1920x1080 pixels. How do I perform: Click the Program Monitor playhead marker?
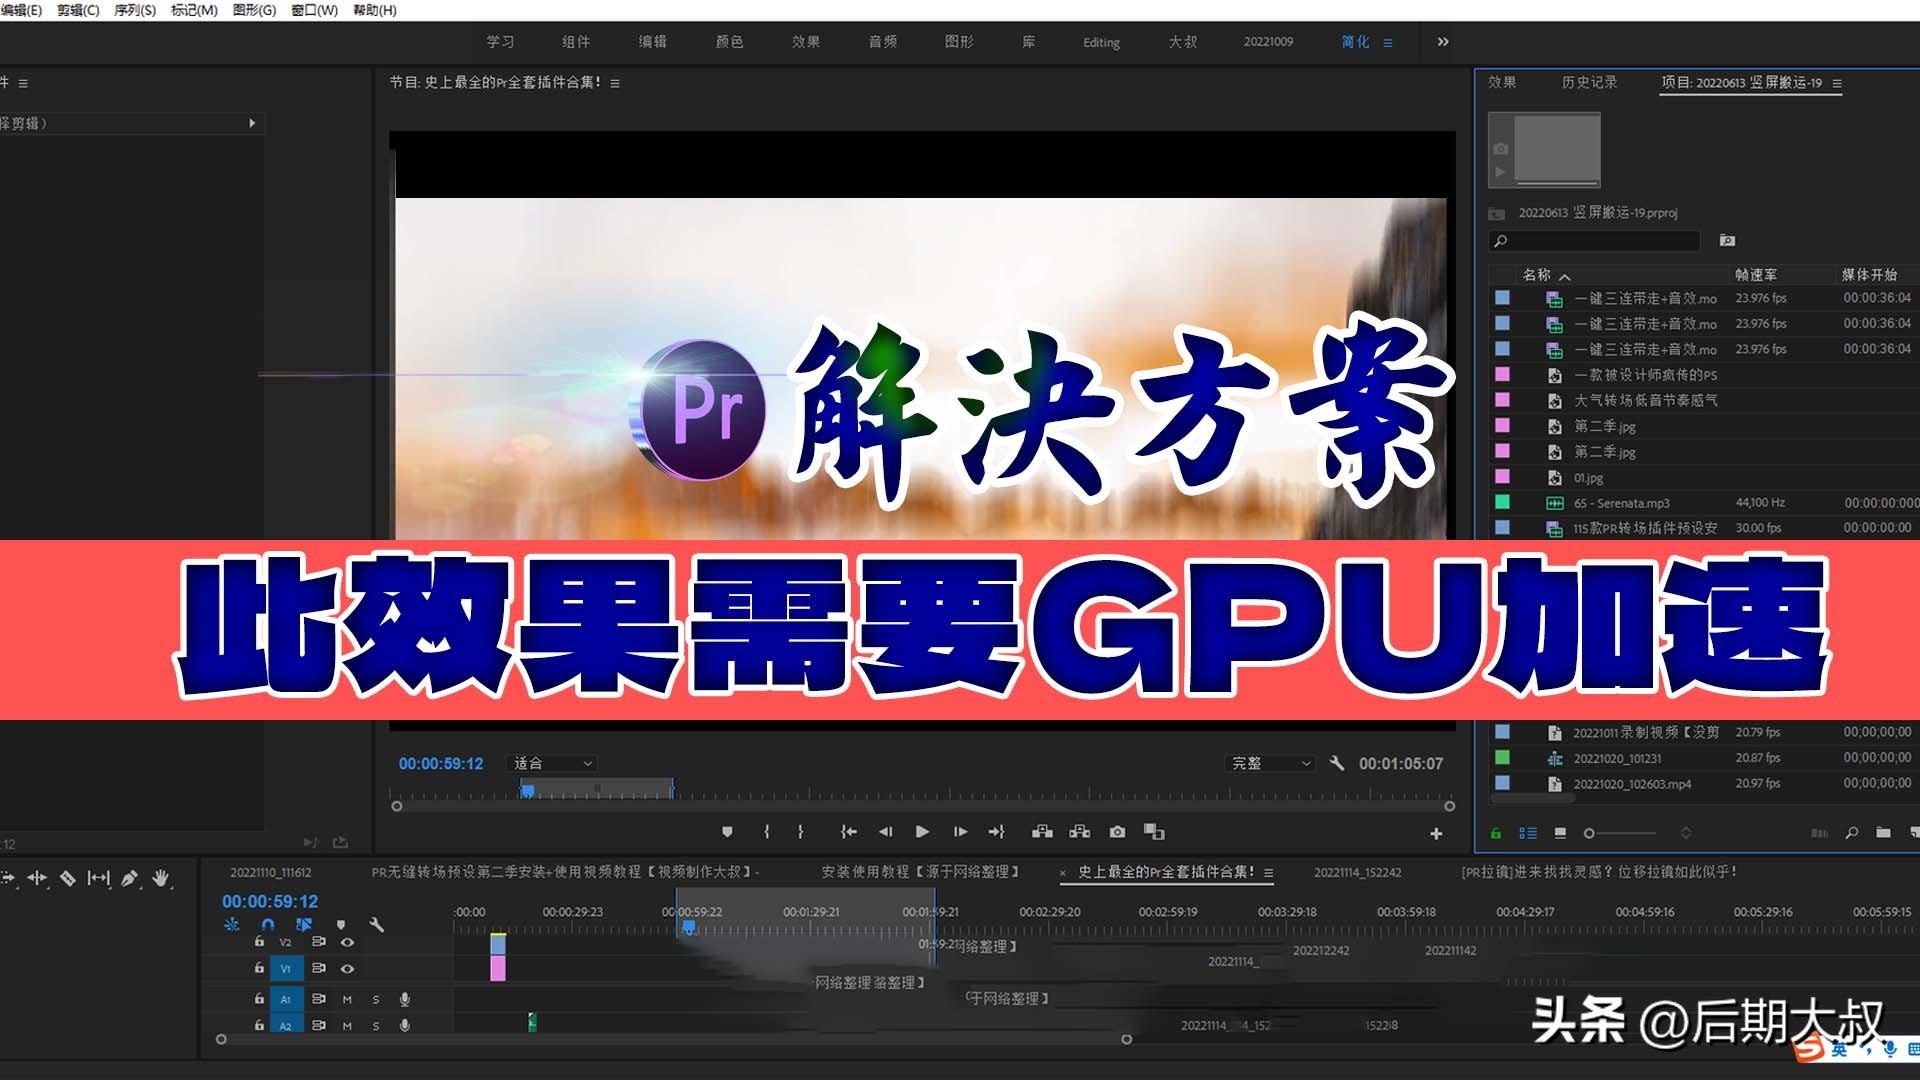click(528, 791)
